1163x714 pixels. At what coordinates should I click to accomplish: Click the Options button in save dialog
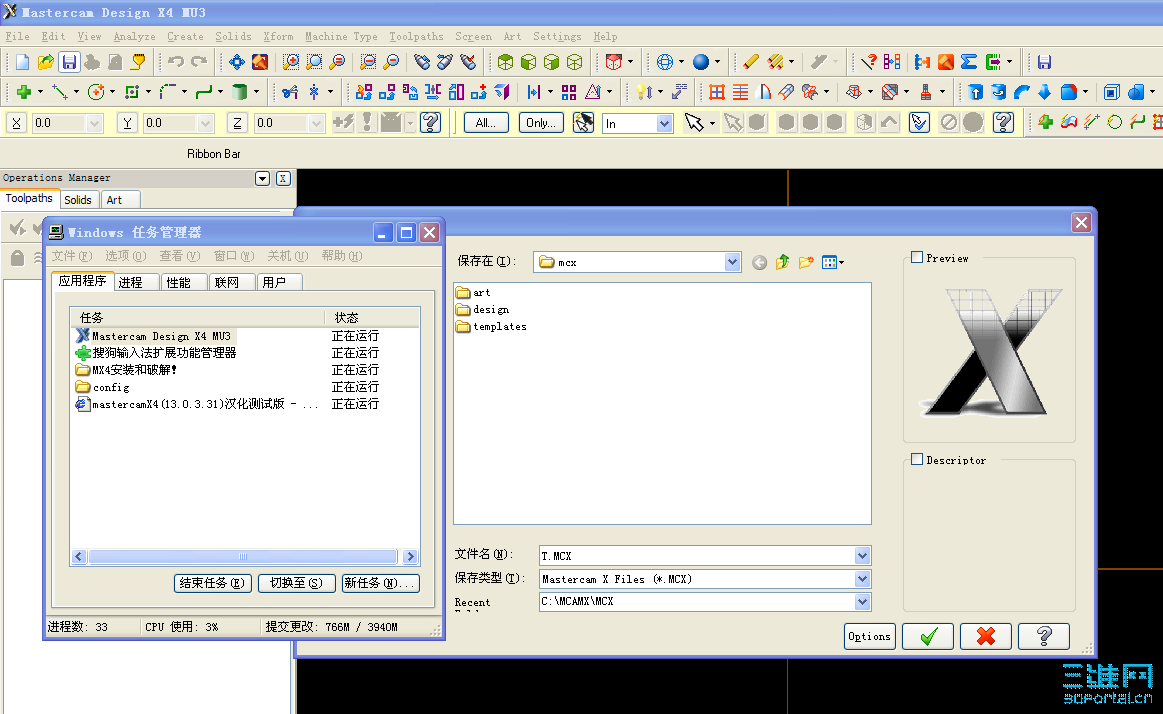(x=869, y=636)
